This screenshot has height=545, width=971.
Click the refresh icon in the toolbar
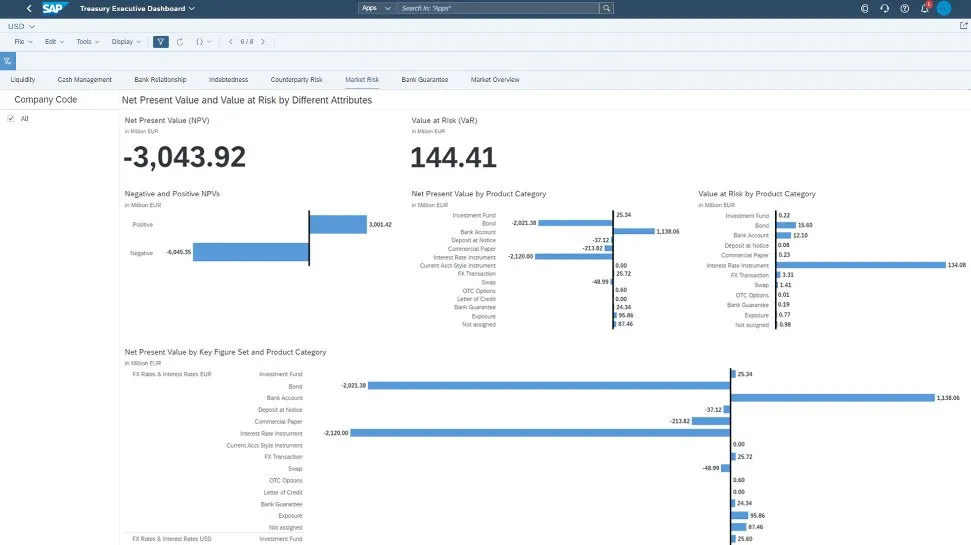(x=180, y=42)
